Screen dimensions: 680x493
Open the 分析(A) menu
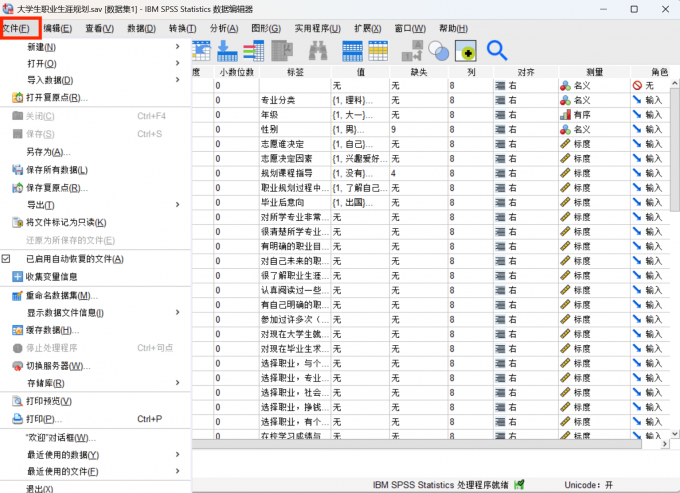coord(224,29)
